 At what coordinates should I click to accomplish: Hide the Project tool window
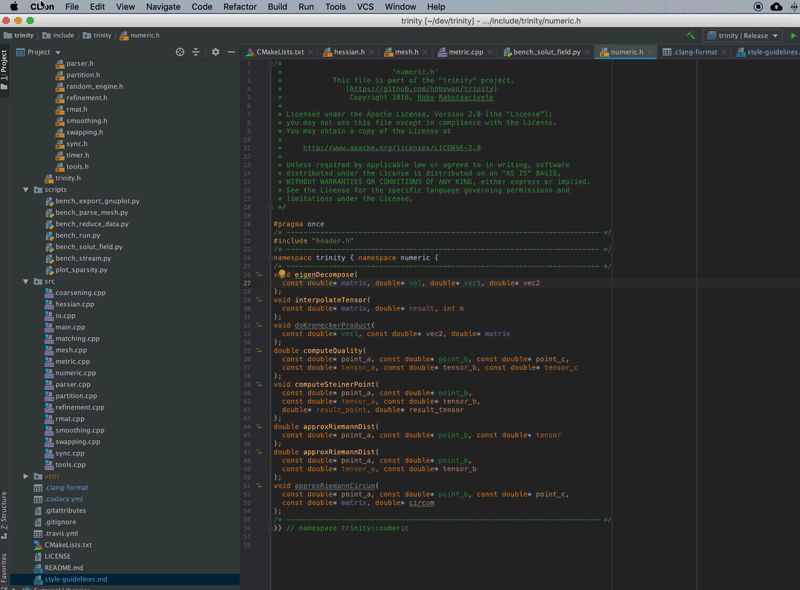(232, 52)
